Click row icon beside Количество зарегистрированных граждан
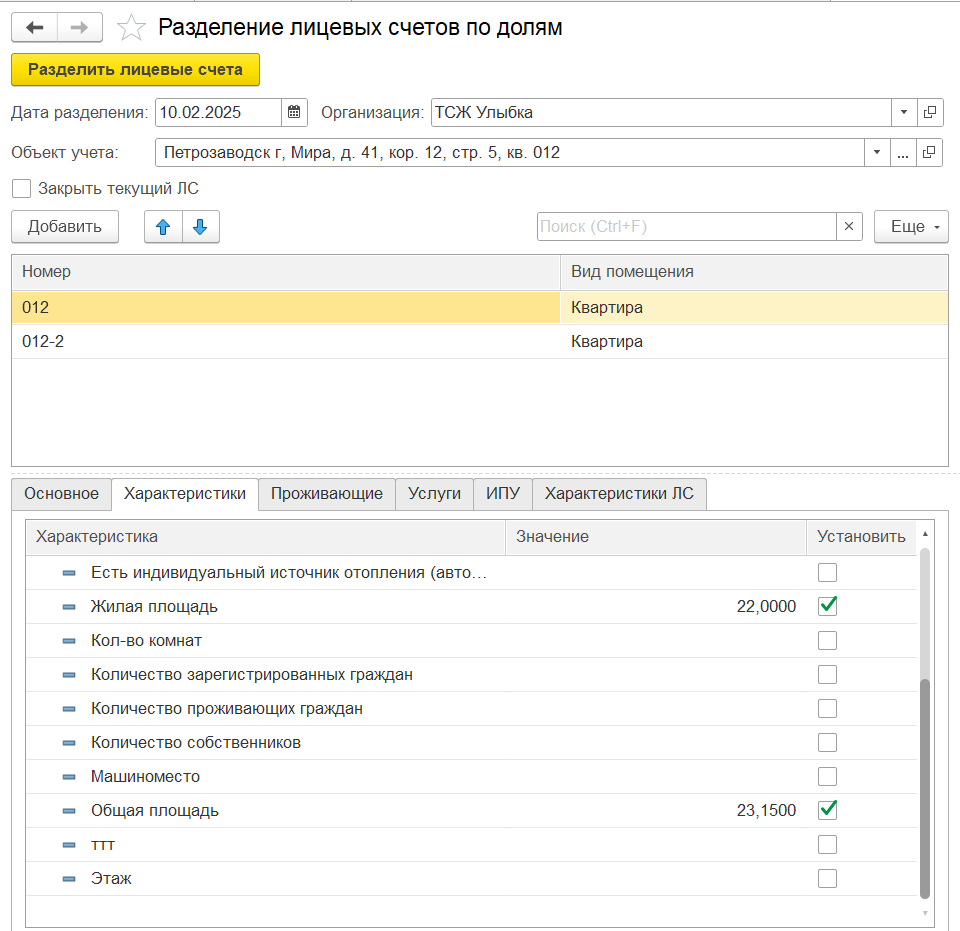The width and height of the screenshot is (960, 931). click(x=69, y=675)
